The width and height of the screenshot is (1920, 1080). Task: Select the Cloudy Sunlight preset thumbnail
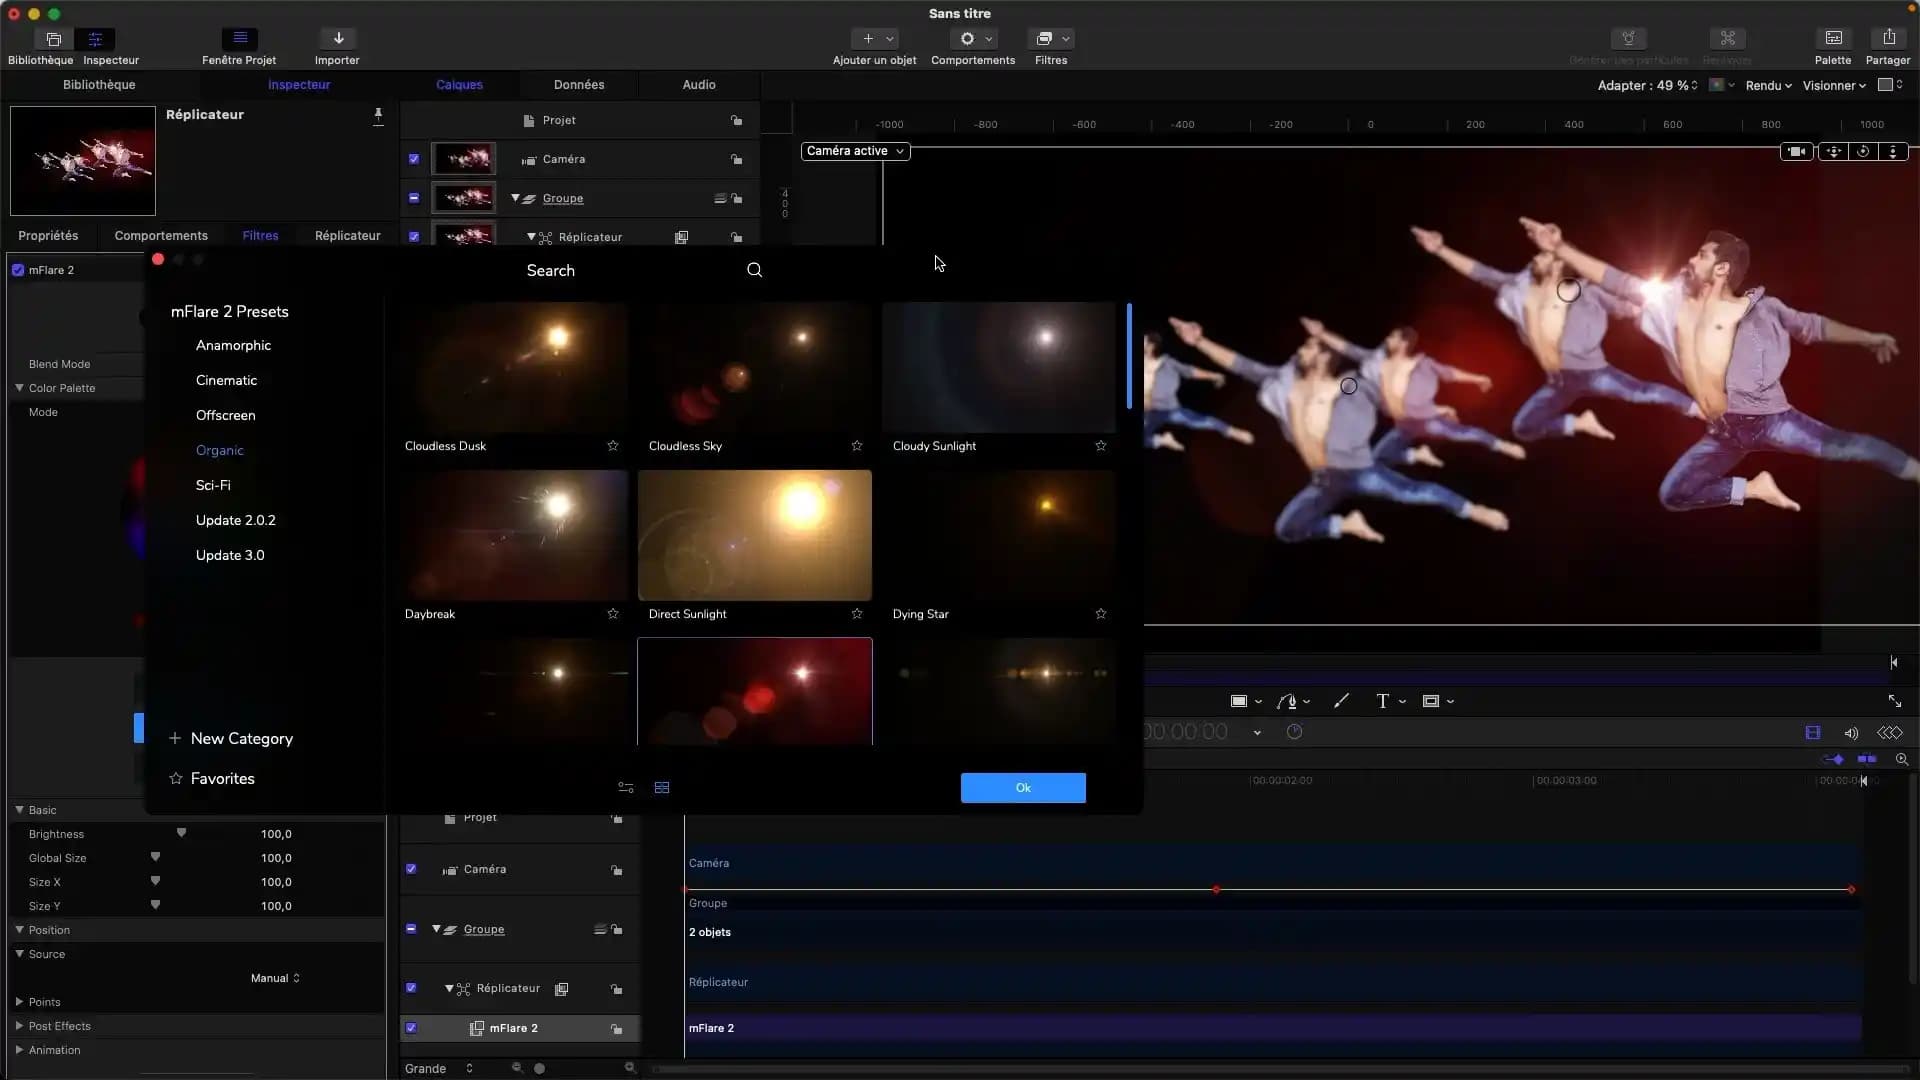(x=999, y=366)
